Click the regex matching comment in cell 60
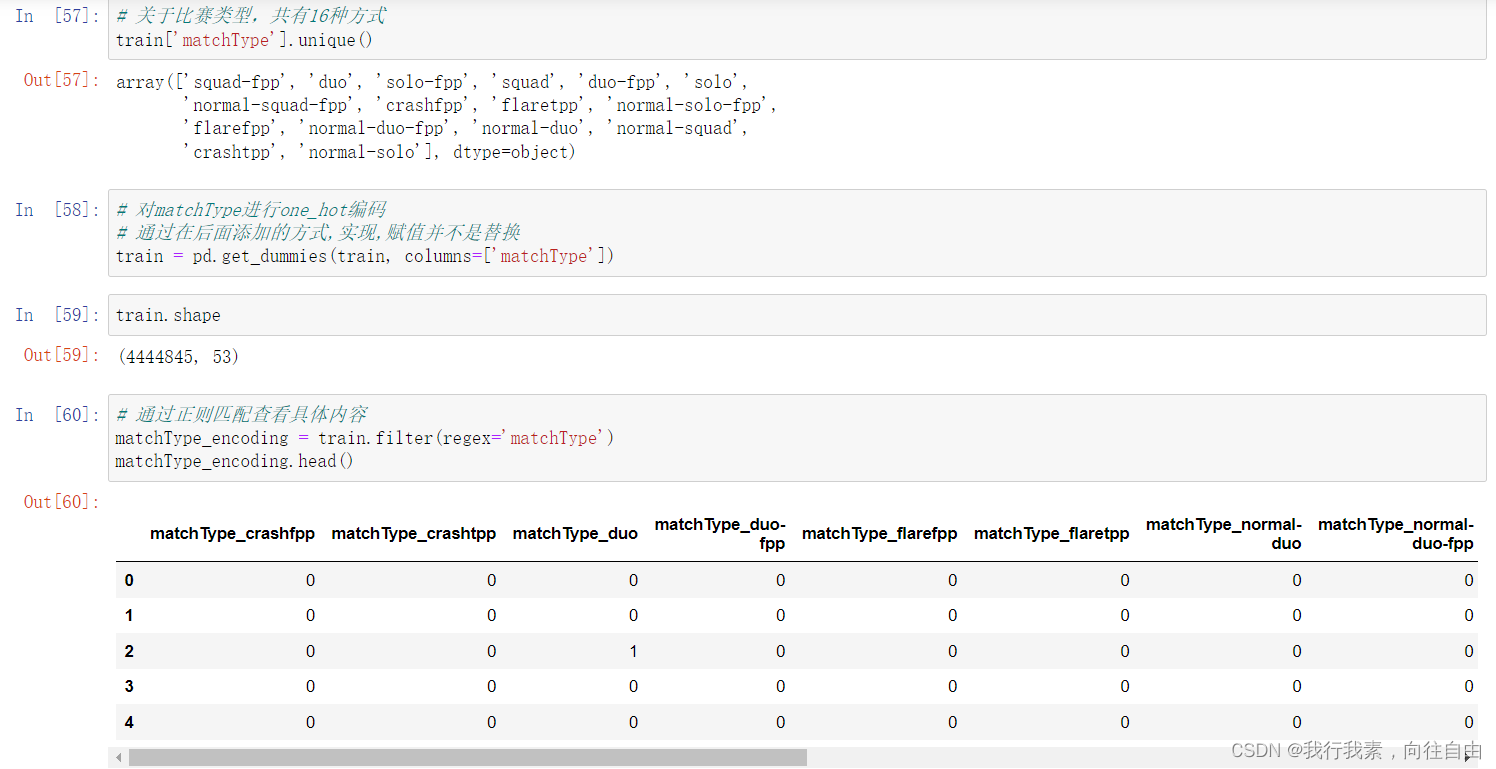This screenshot has height=769, width=1496. (x=242, y=415)
